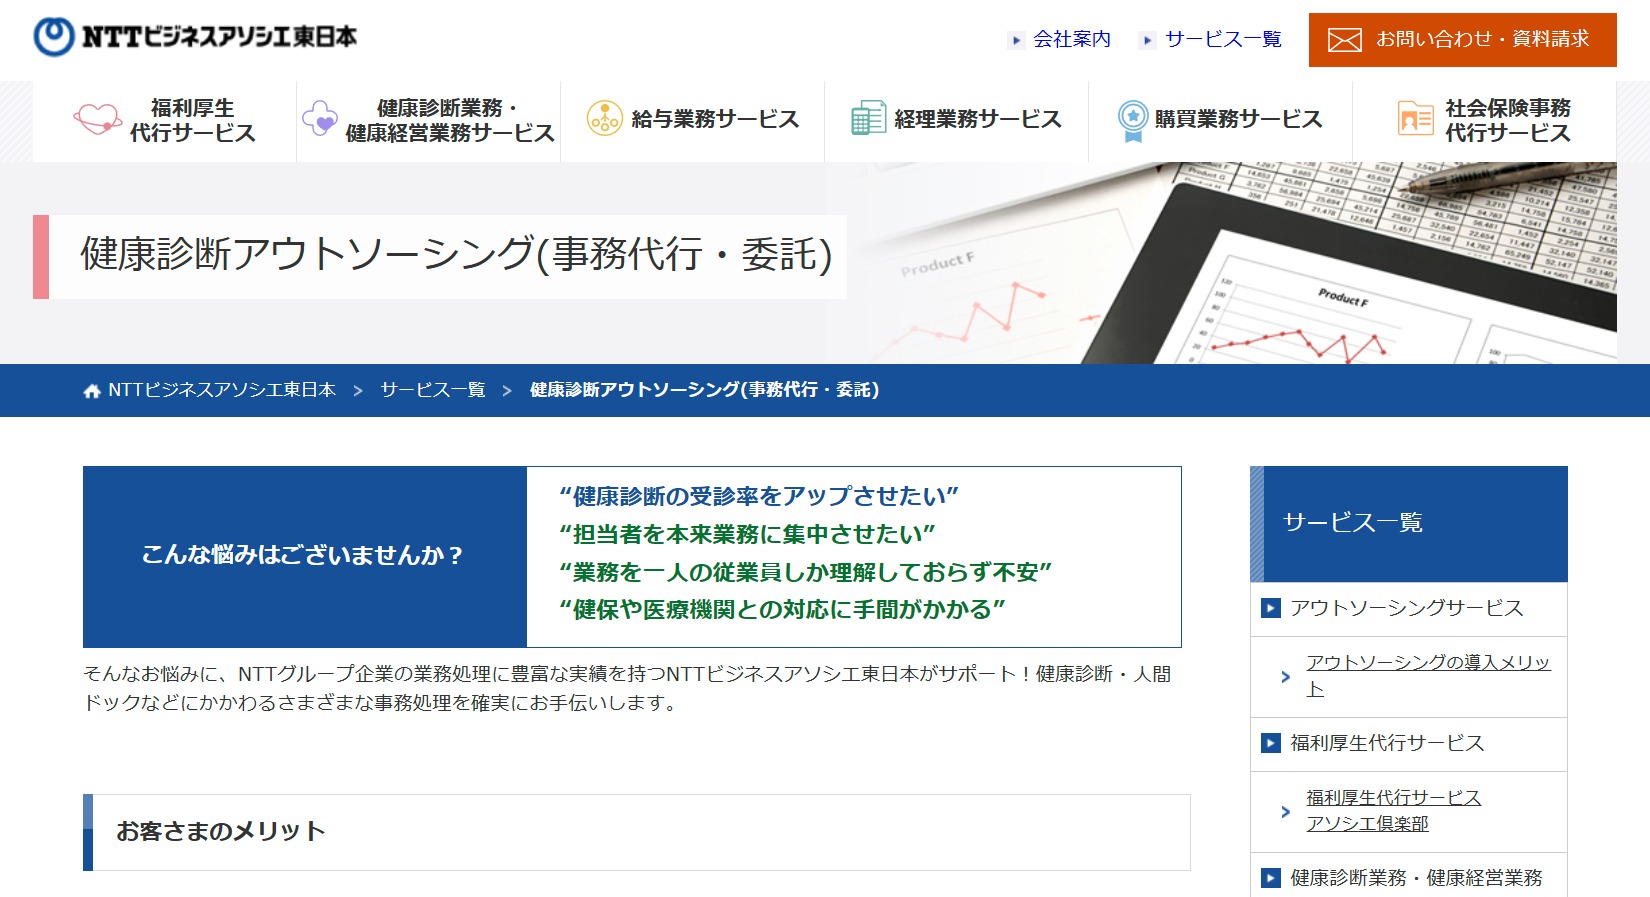Click the home icon in the breadcrumb

coord(92,390)
